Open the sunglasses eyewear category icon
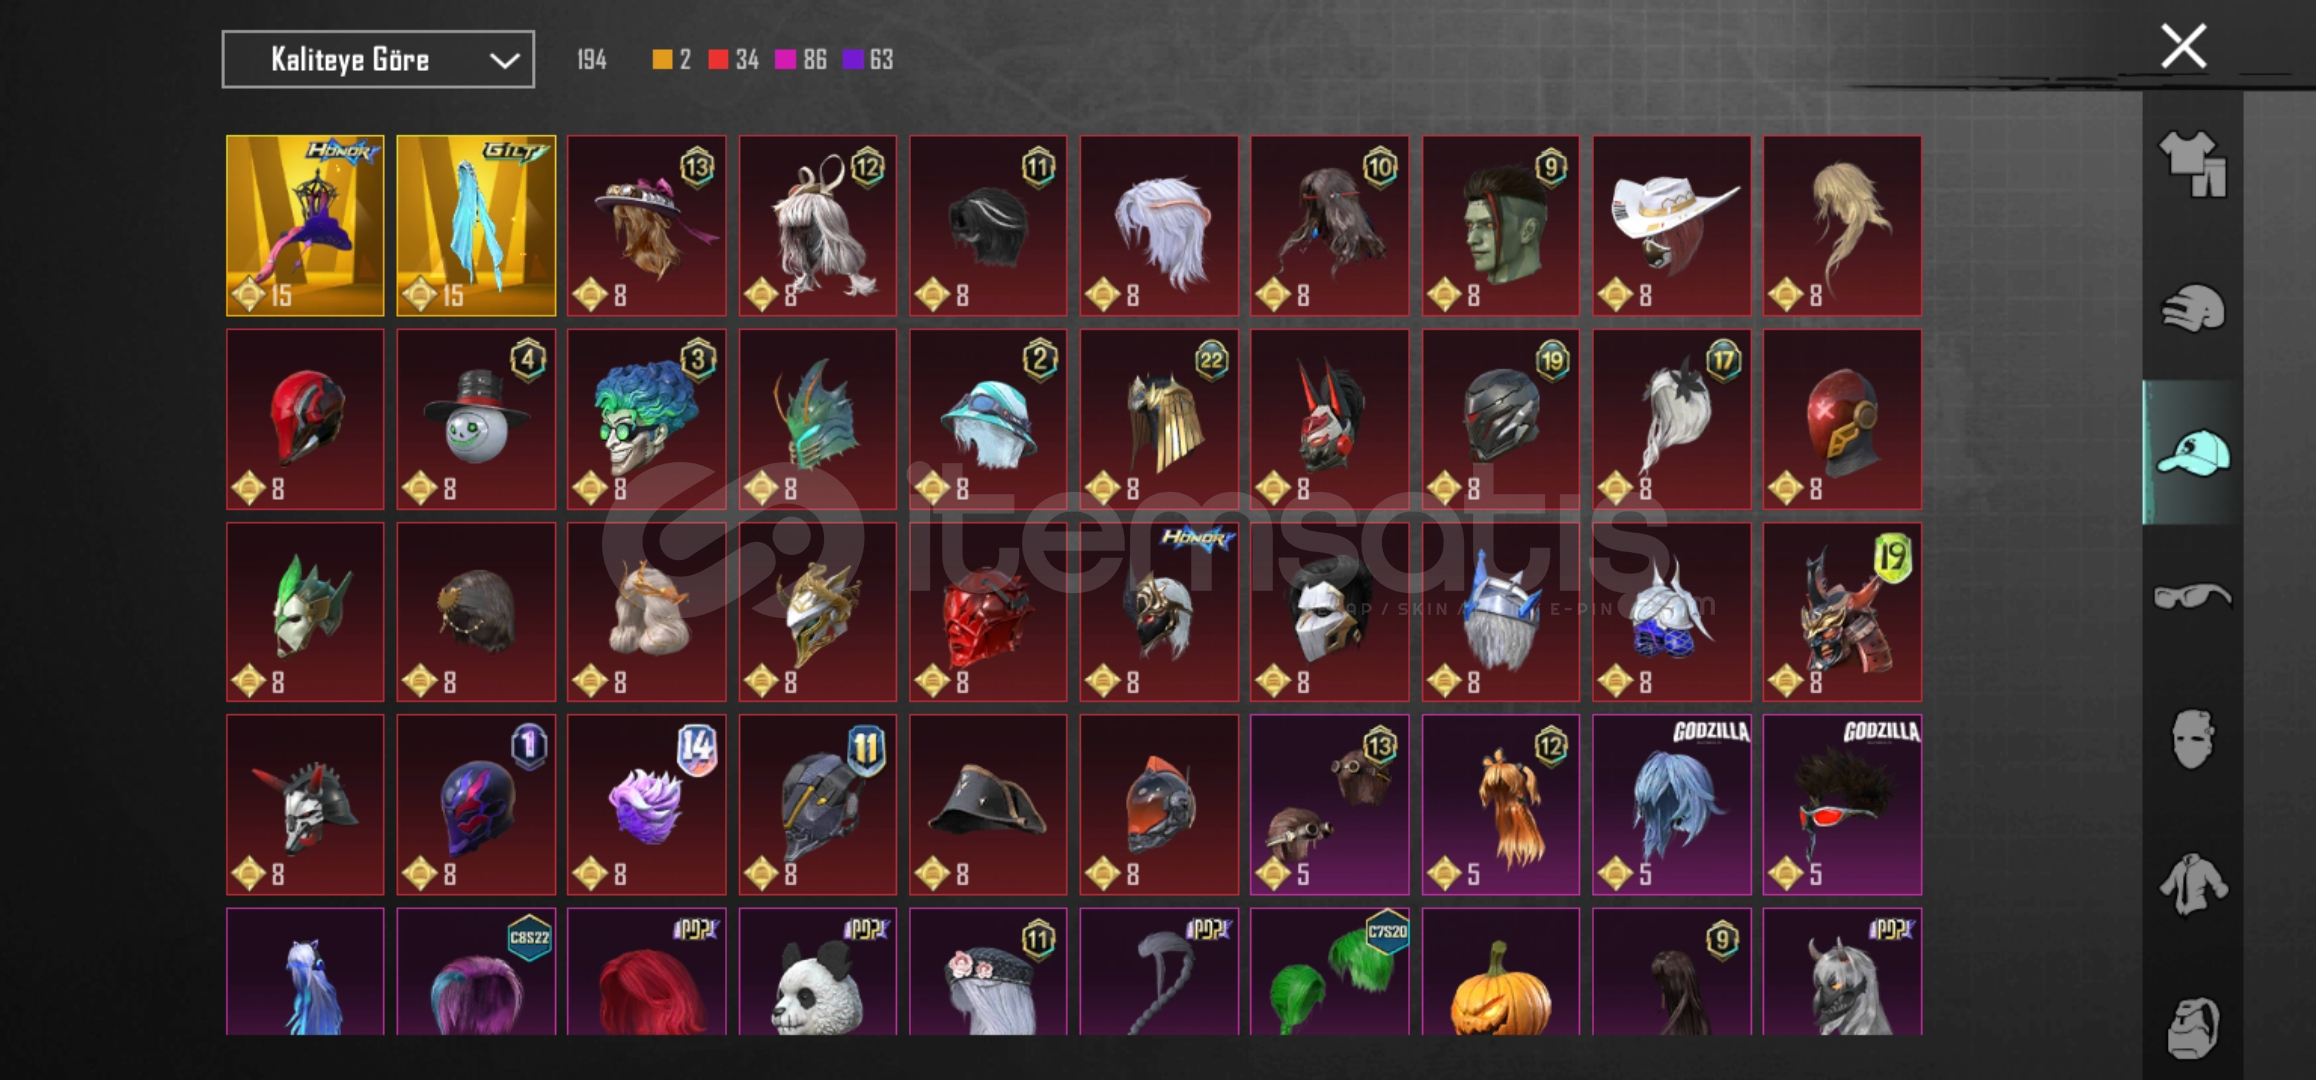The width and height of the screenshot is (2316, 1080). pos(2193,597)
